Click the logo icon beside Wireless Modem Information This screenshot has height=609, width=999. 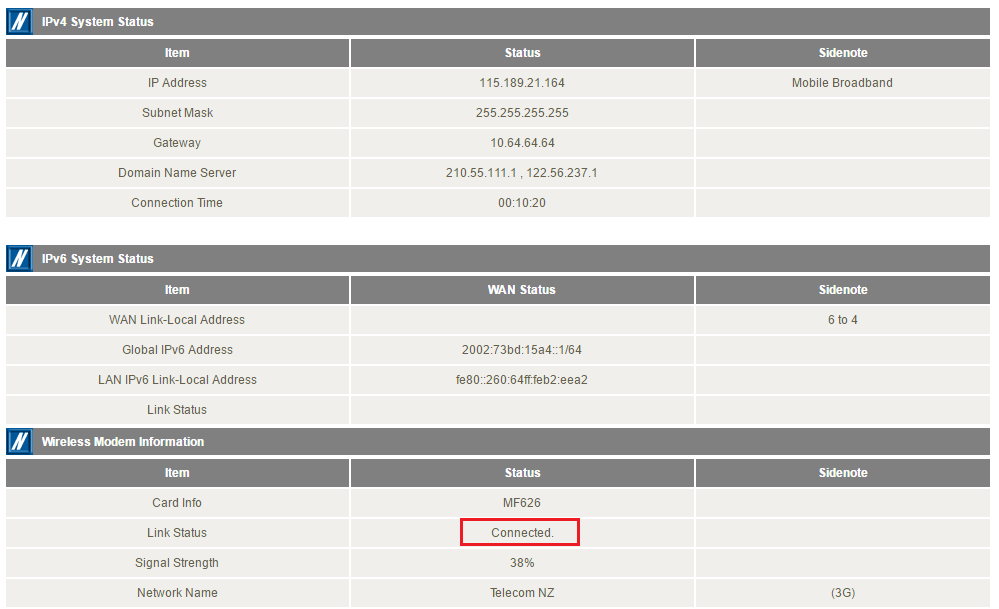pos(19,441)
